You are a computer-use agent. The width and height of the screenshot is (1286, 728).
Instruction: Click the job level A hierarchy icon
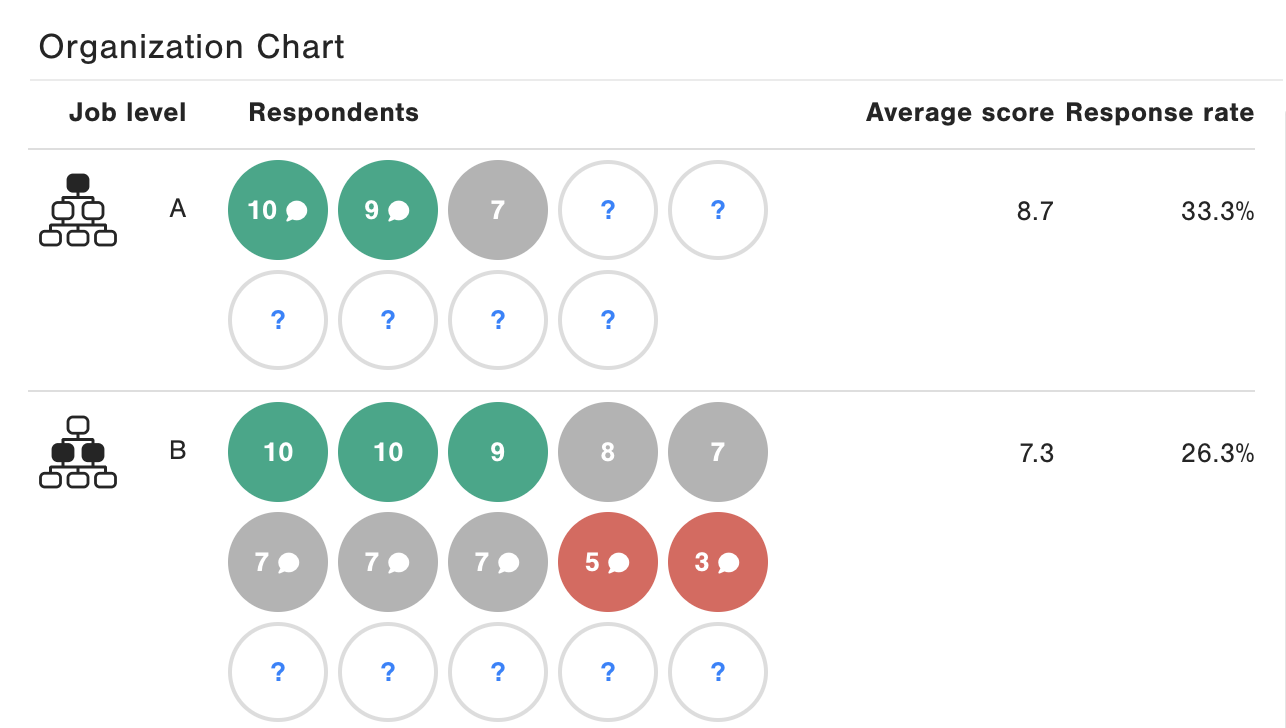tap(78, 210)
